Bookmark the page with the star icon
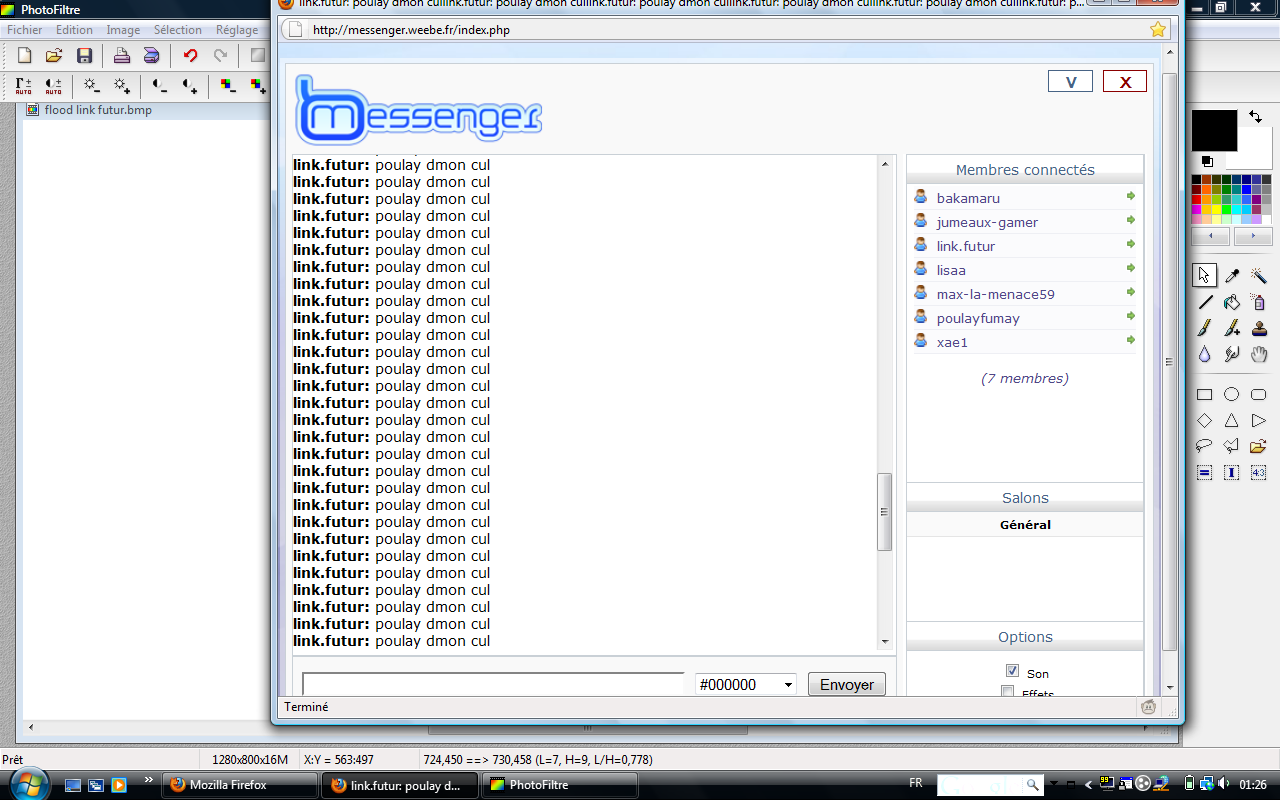This screenshot has width=1280, height=800. click(1157, 29)
